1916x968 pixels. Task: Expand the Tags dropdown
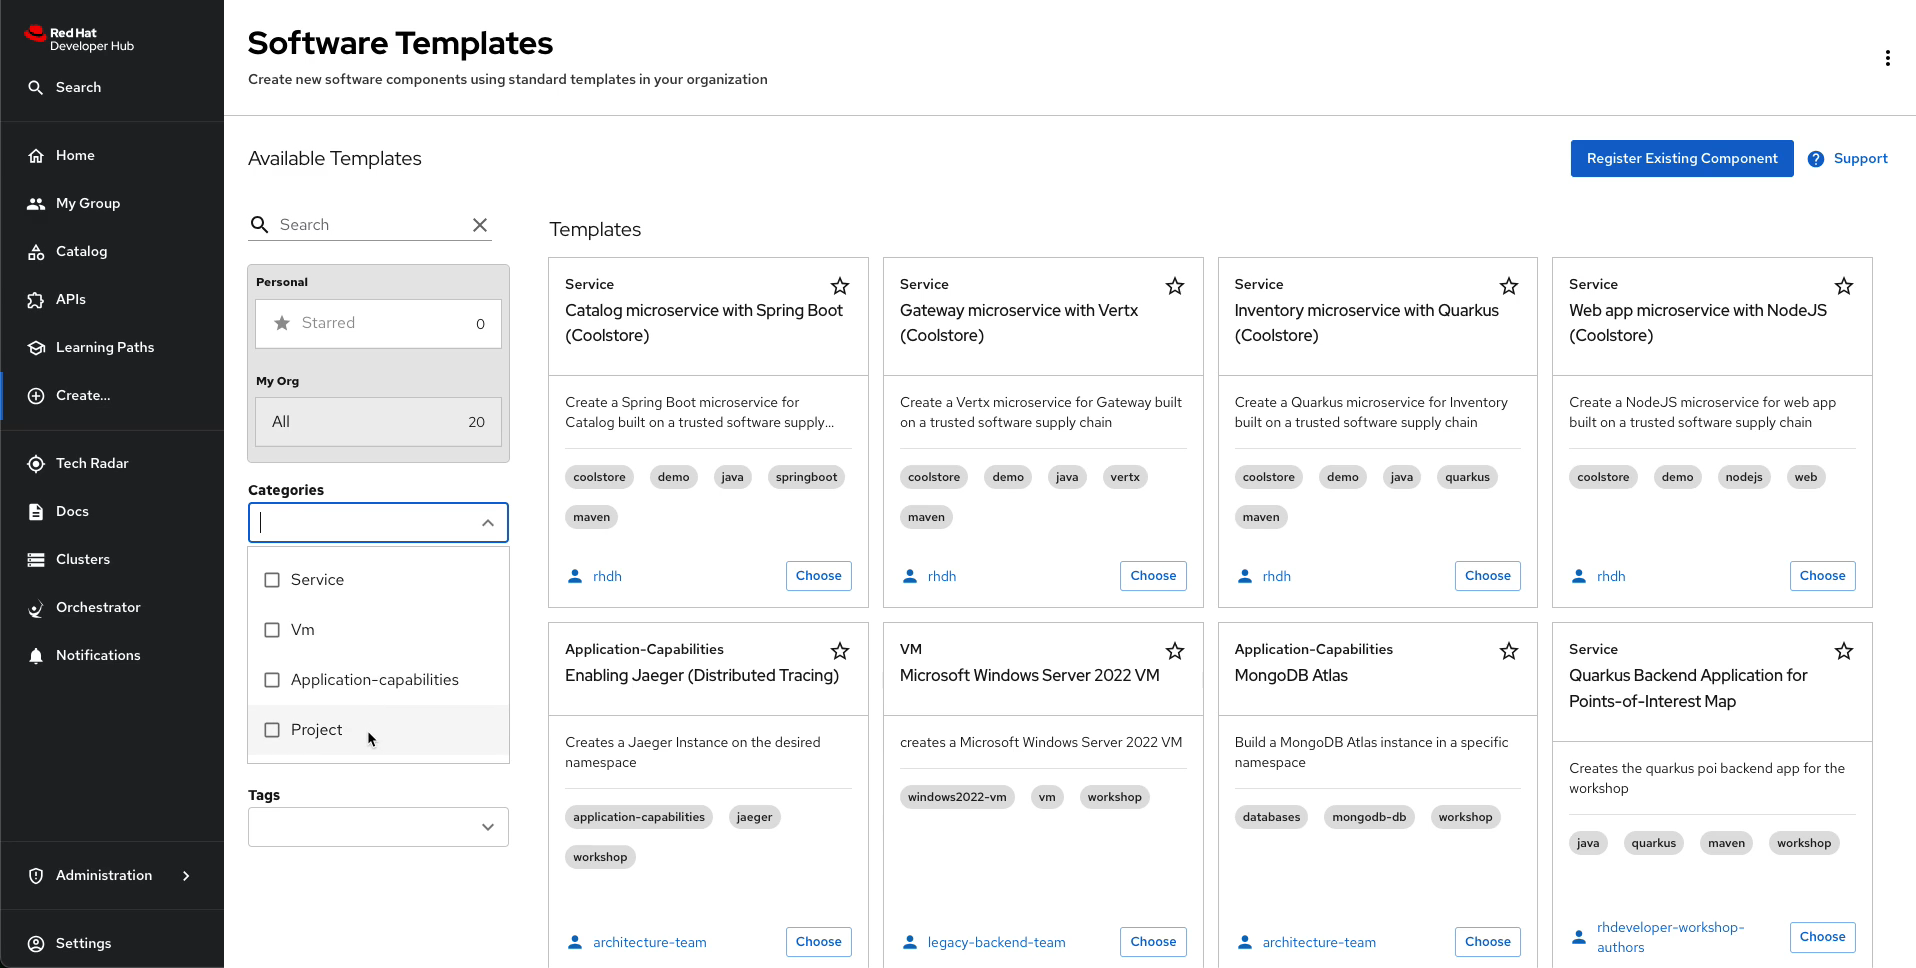coord(488,827)
